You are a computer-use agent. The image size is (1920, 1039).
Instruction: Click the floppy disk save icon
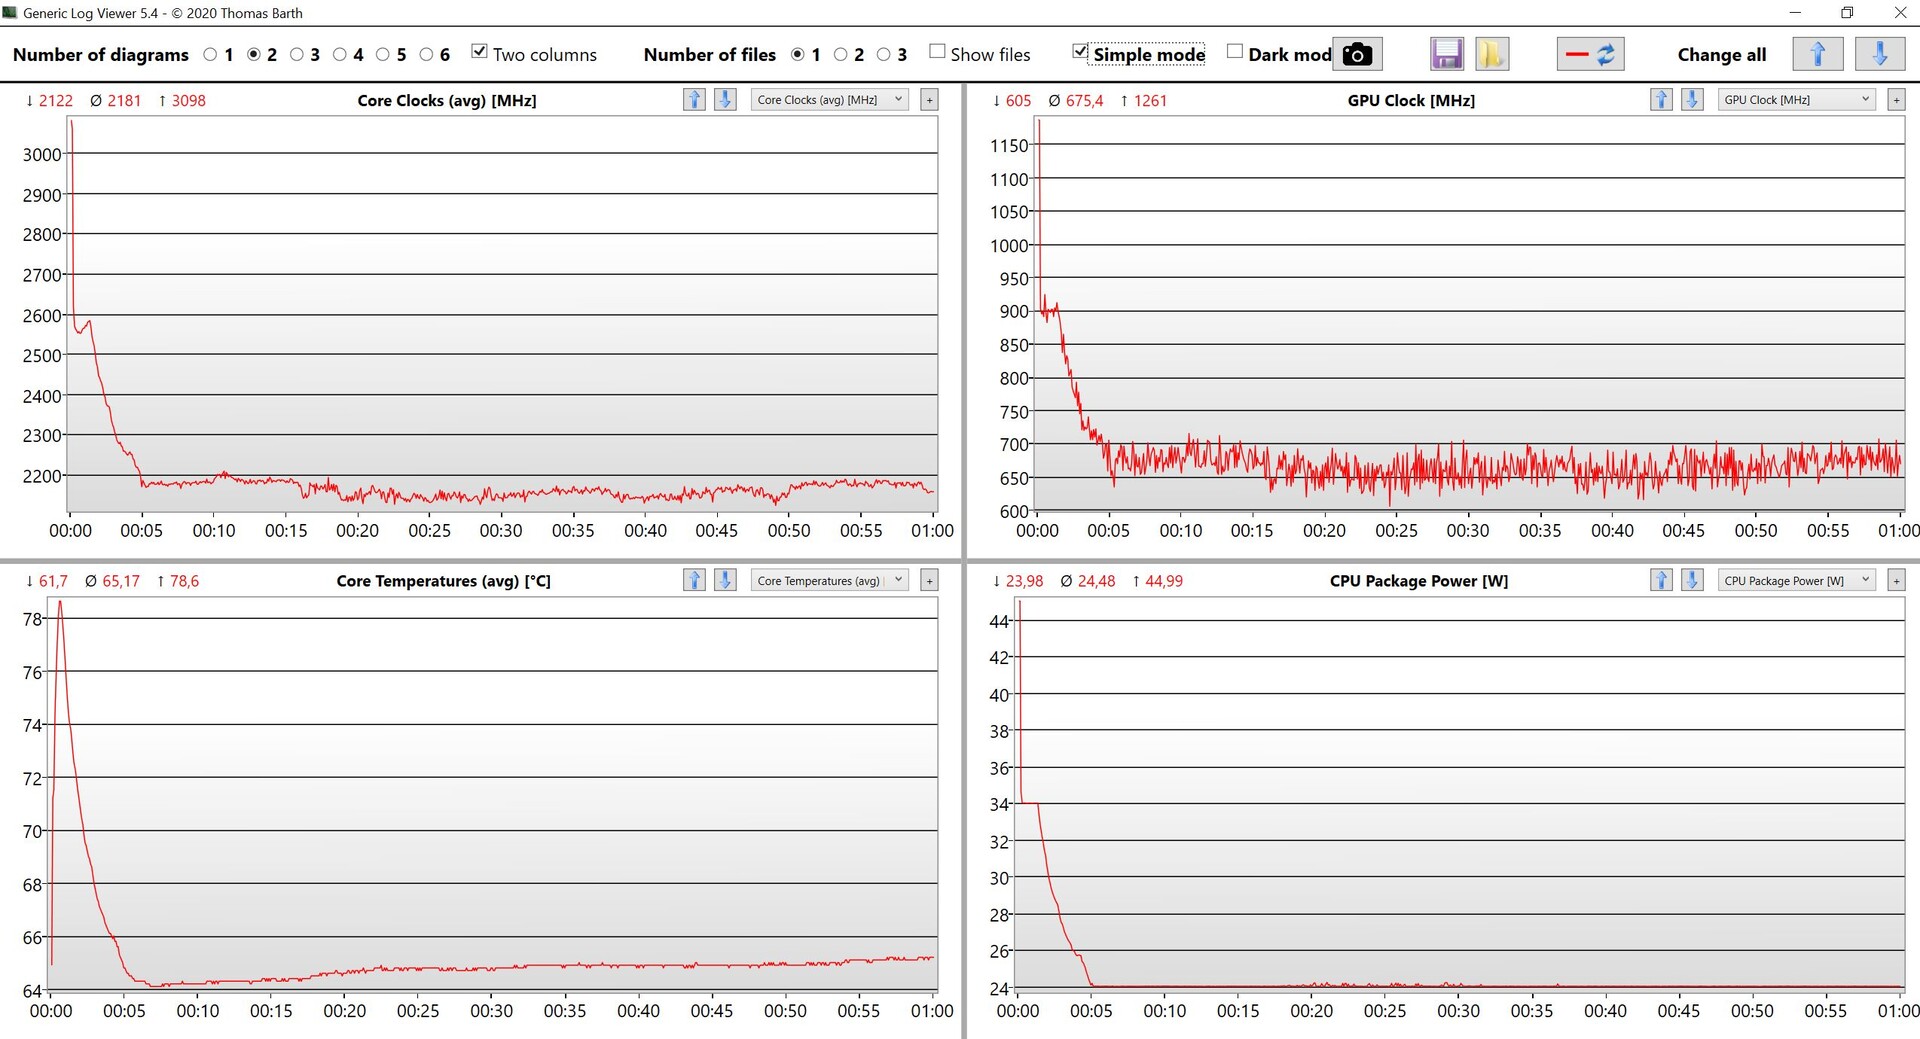click(x=1446, y=54)
